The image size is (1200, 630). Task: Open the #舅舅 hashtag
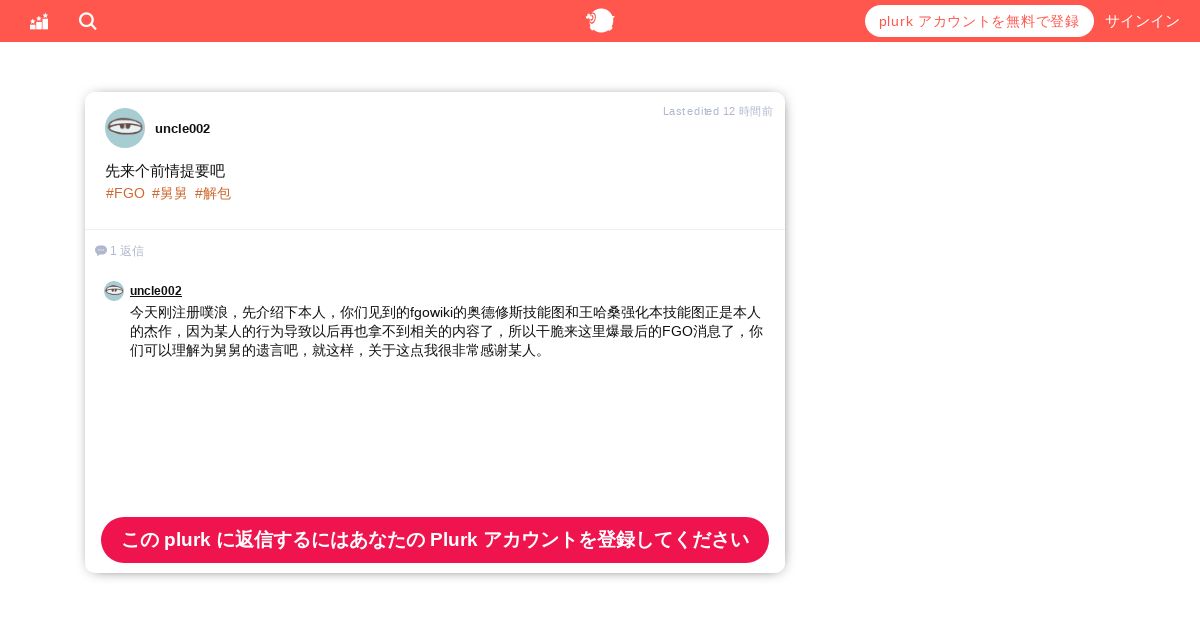click(x=169, y=193)
